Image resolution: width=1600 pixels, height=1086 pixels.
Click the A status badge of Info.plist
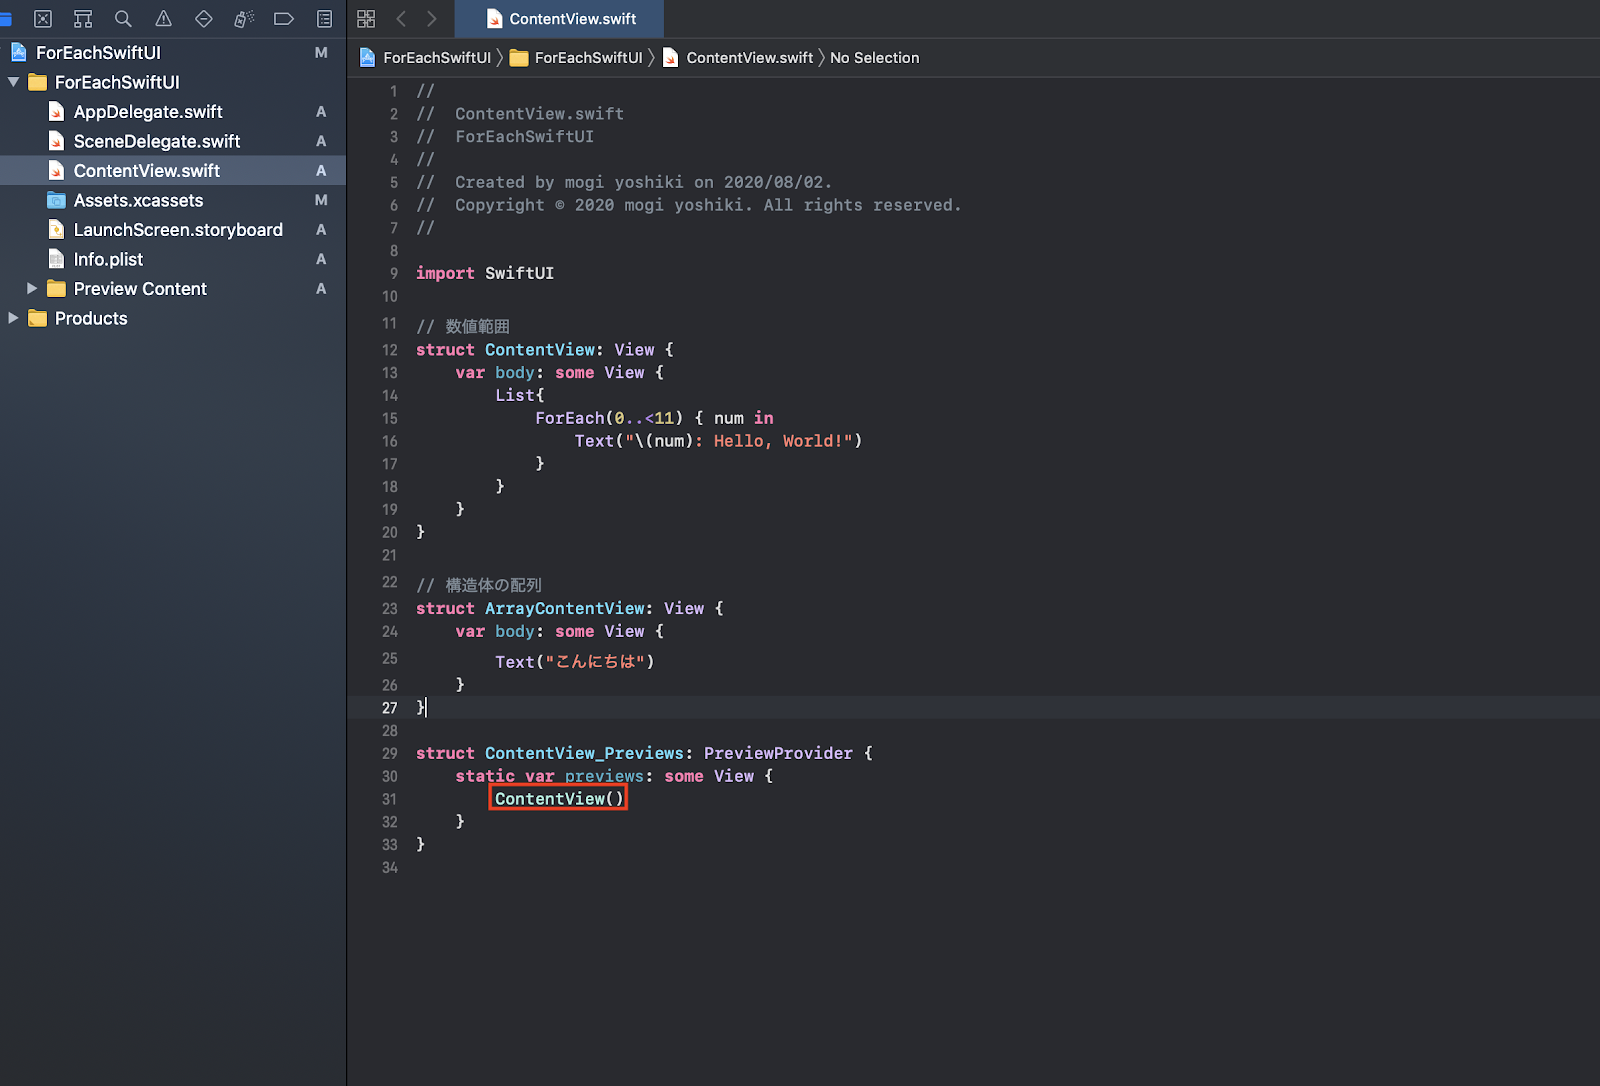coord(321,259)
